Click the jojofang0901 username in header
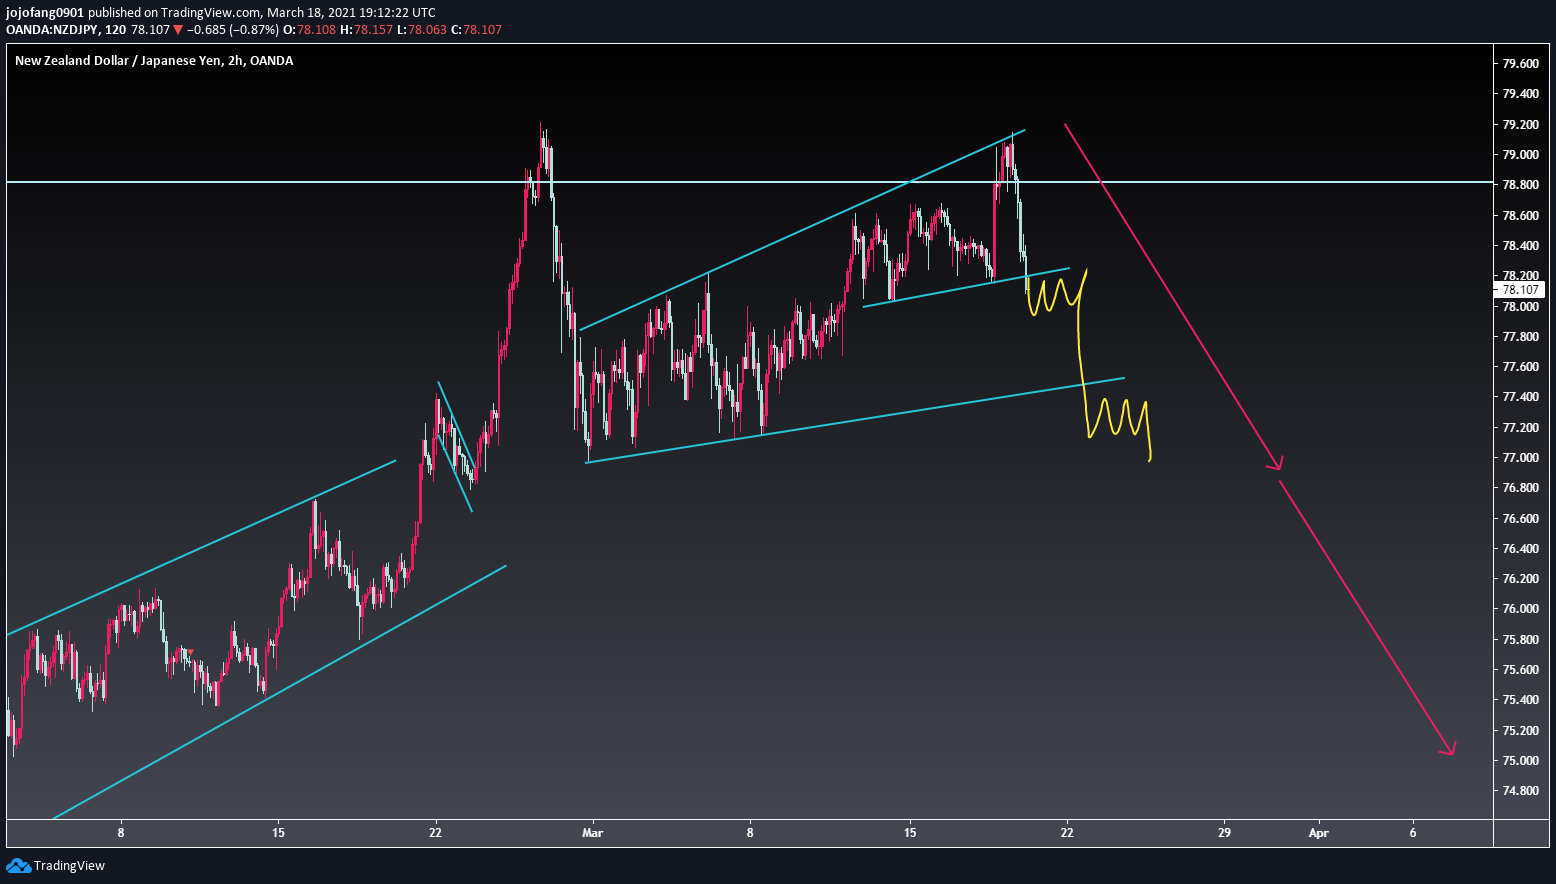1556x884 pixels. click(45, 13)
